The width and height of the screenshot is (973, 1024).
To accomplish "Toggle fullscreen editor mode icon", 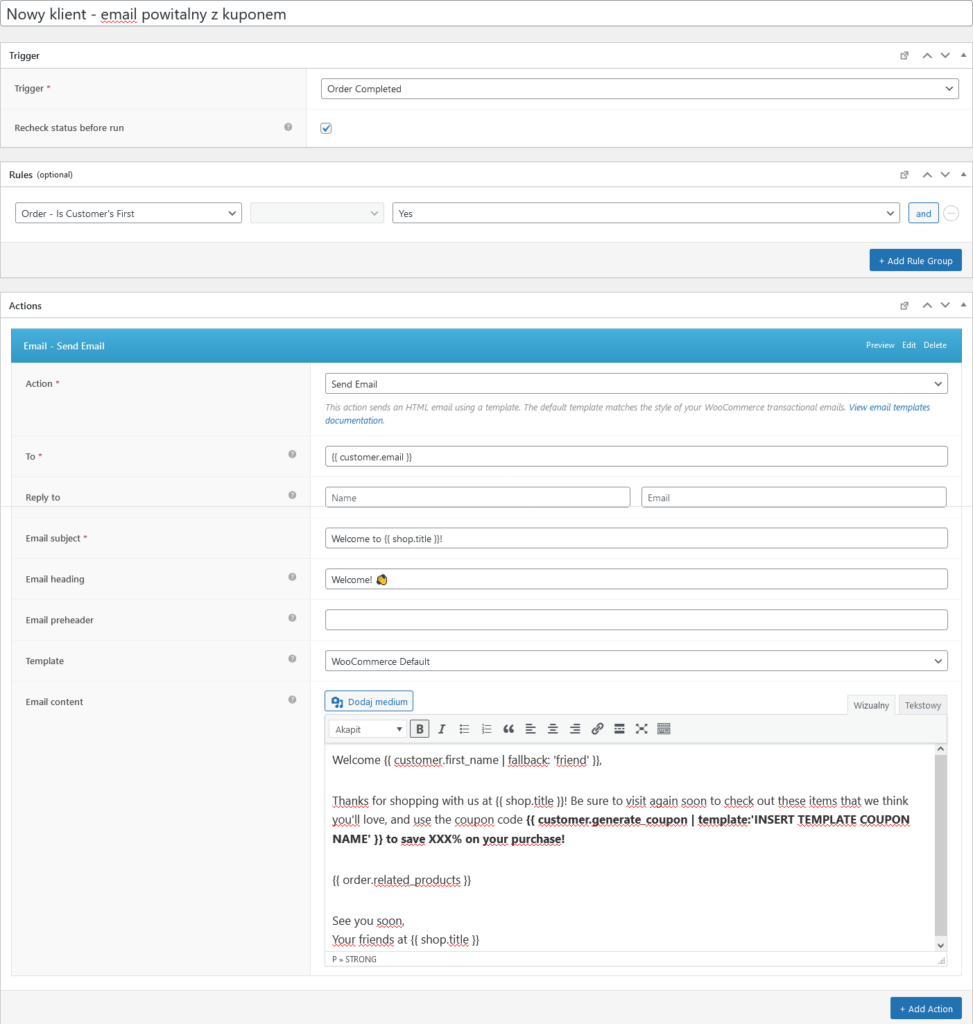I will 641,729.
